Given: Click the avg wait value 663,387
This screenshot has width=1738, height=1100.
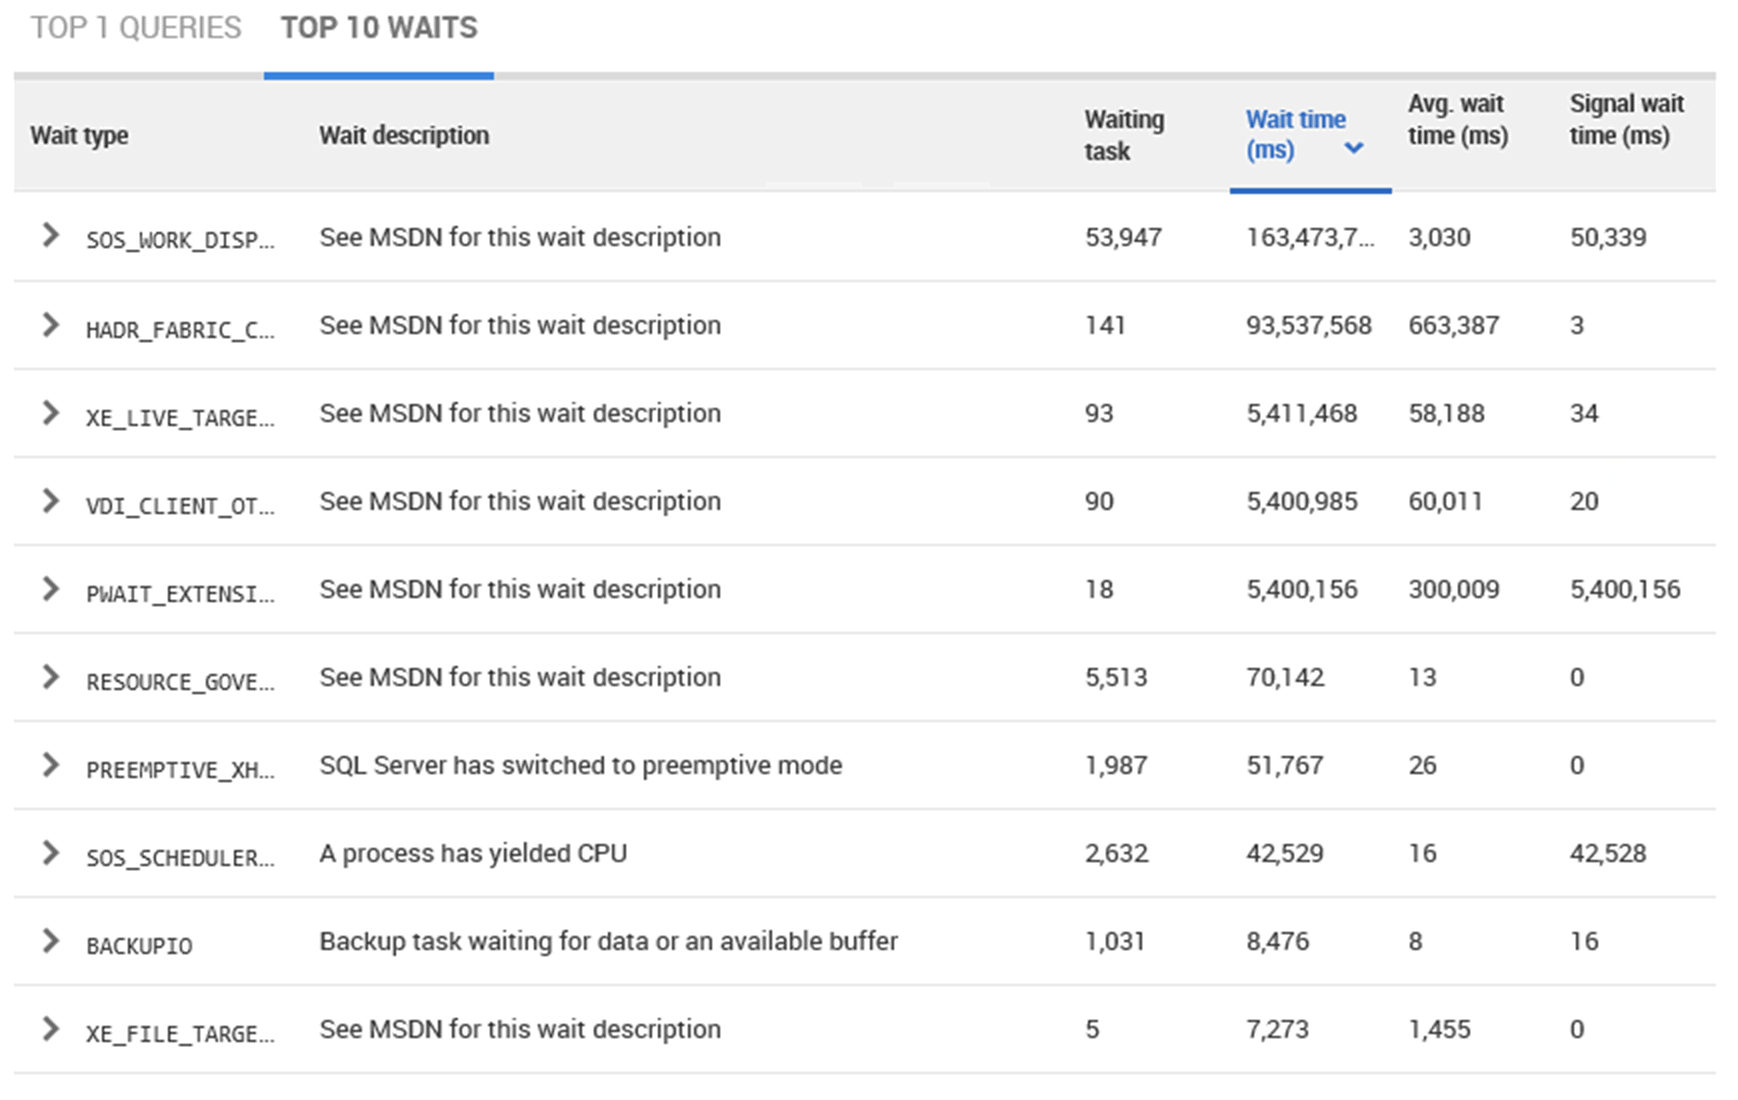Looking at the screenshot, I should click(1454, 325).
